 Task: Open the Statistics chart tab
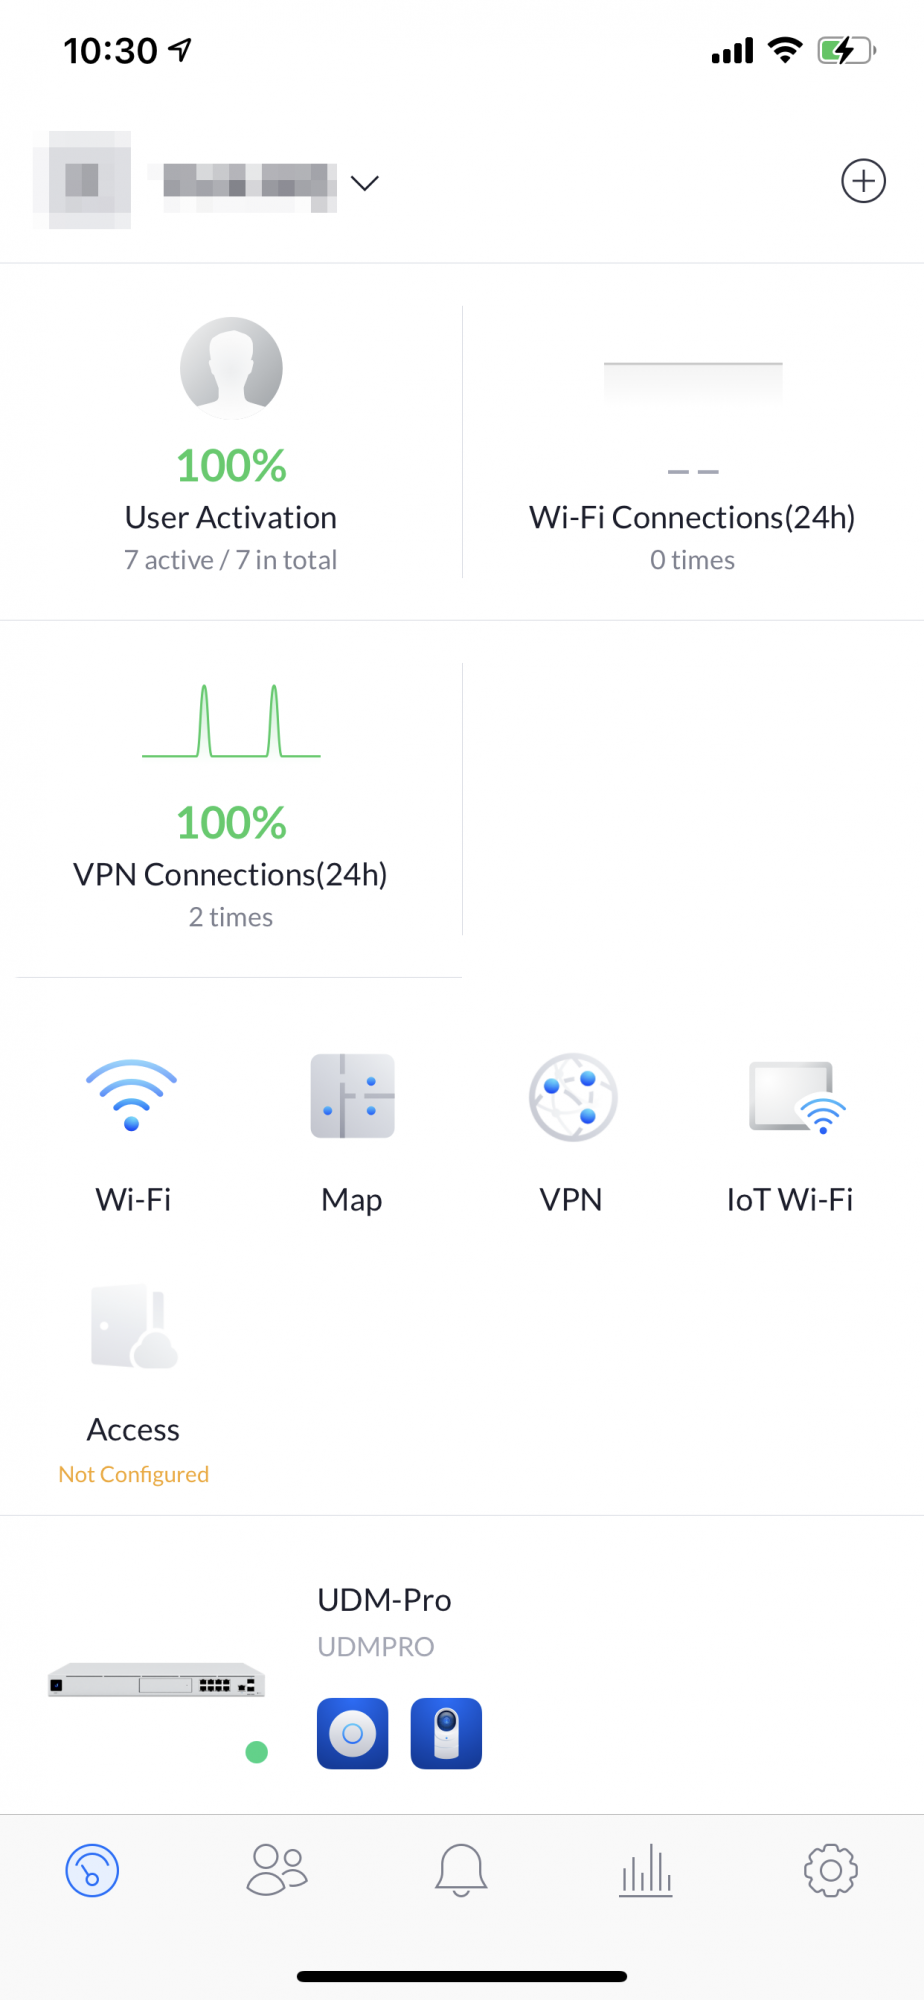pos(646,1870)
